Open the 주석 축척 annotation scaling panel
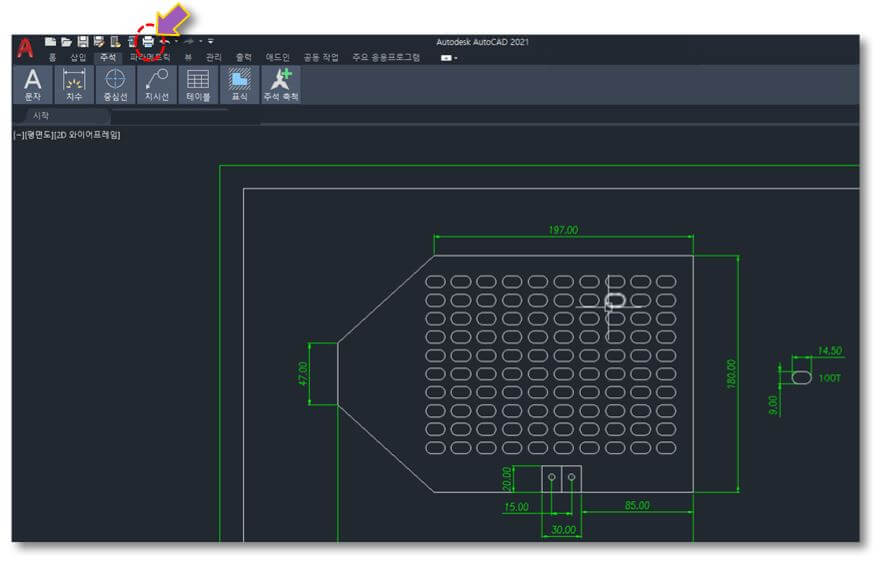880x574 pixels. pos(281,85)
